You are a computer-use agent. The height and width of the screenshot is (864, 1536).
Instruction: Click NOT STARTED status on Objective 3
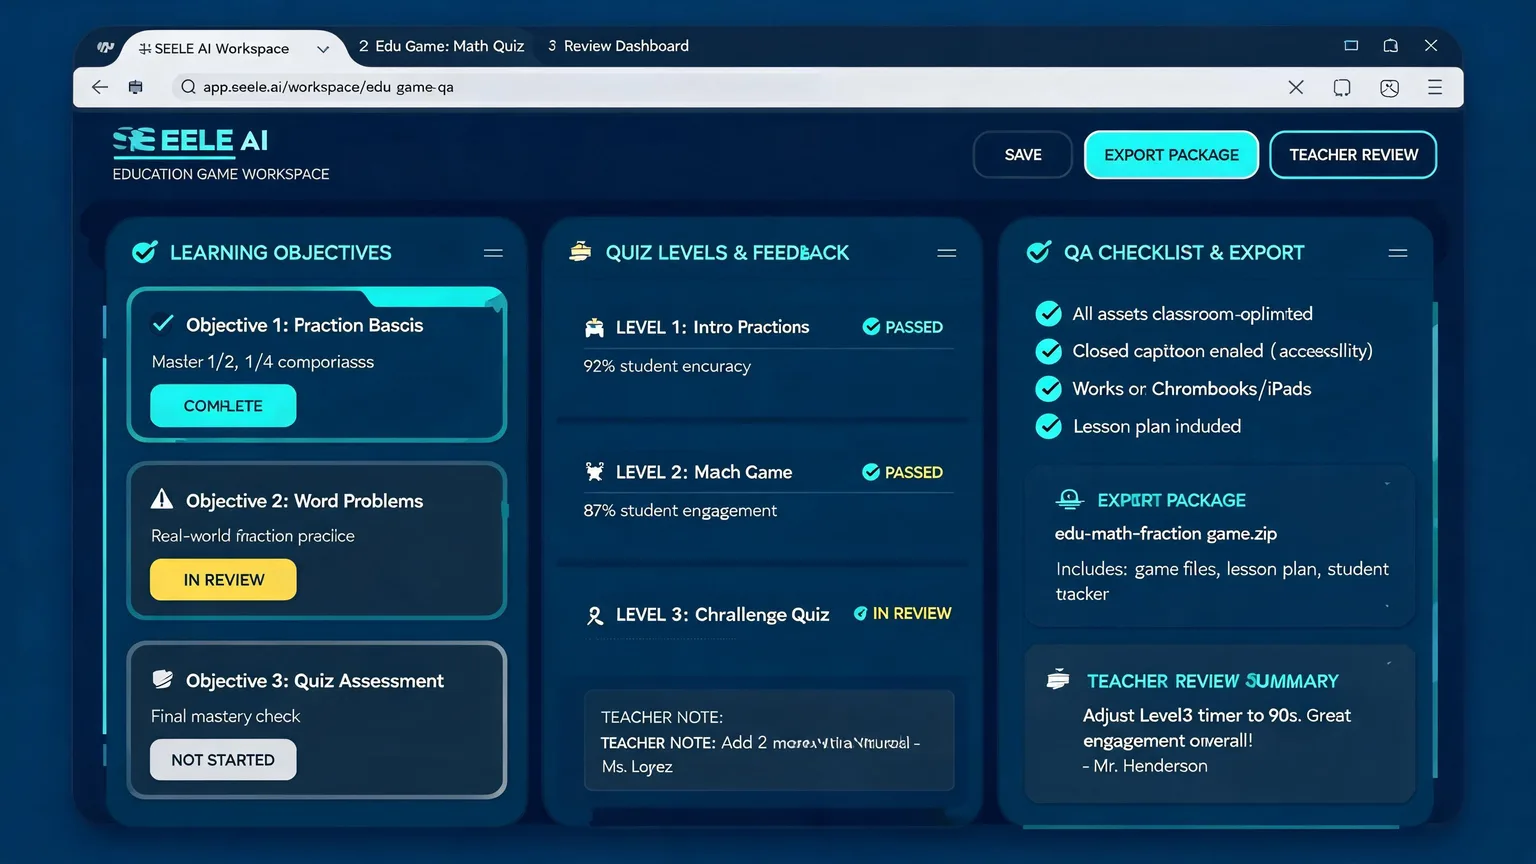pos(223,760)
